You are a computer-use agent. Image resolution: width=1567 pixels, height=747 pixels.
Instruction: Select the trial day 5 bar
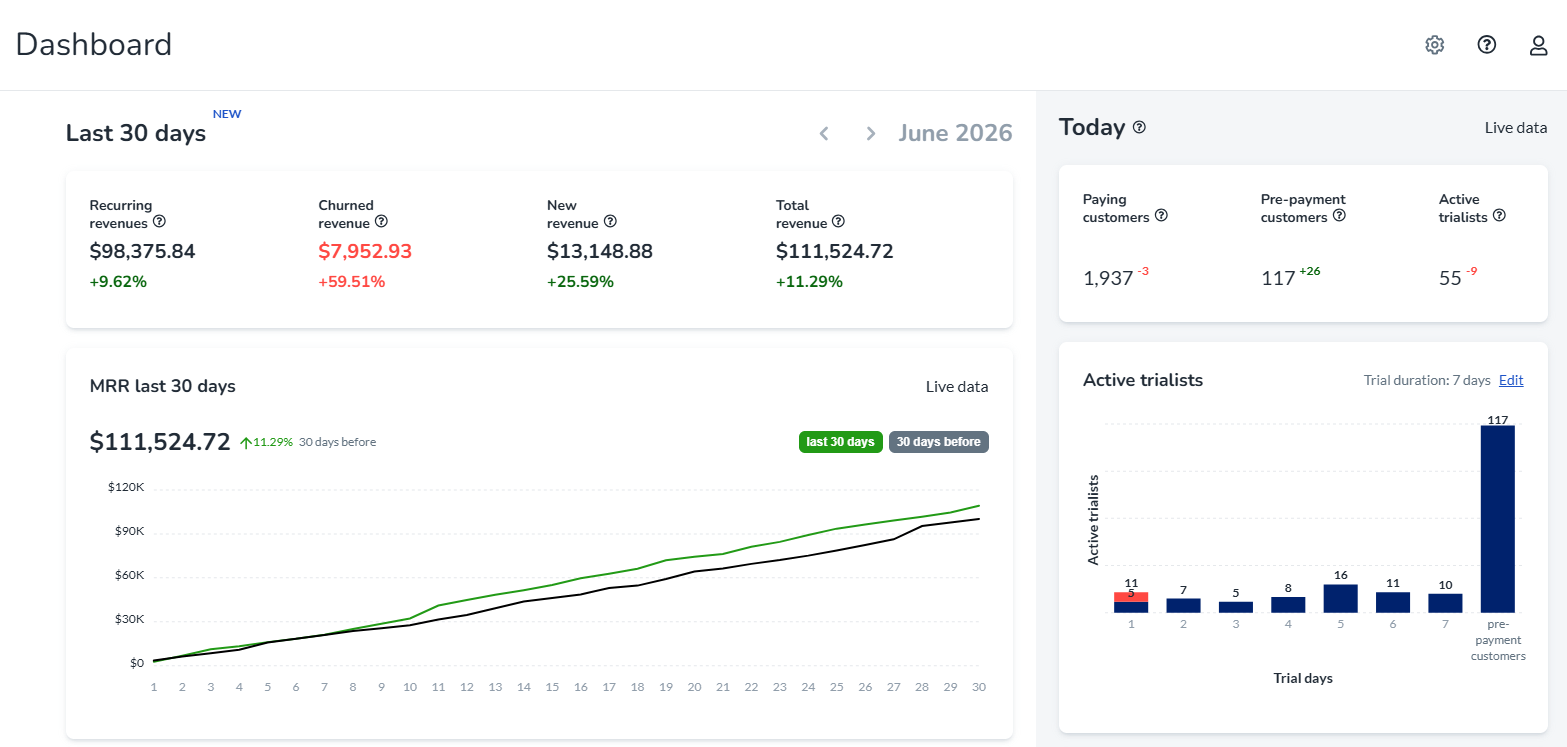pyautogui.click(x=1341, y=598)
